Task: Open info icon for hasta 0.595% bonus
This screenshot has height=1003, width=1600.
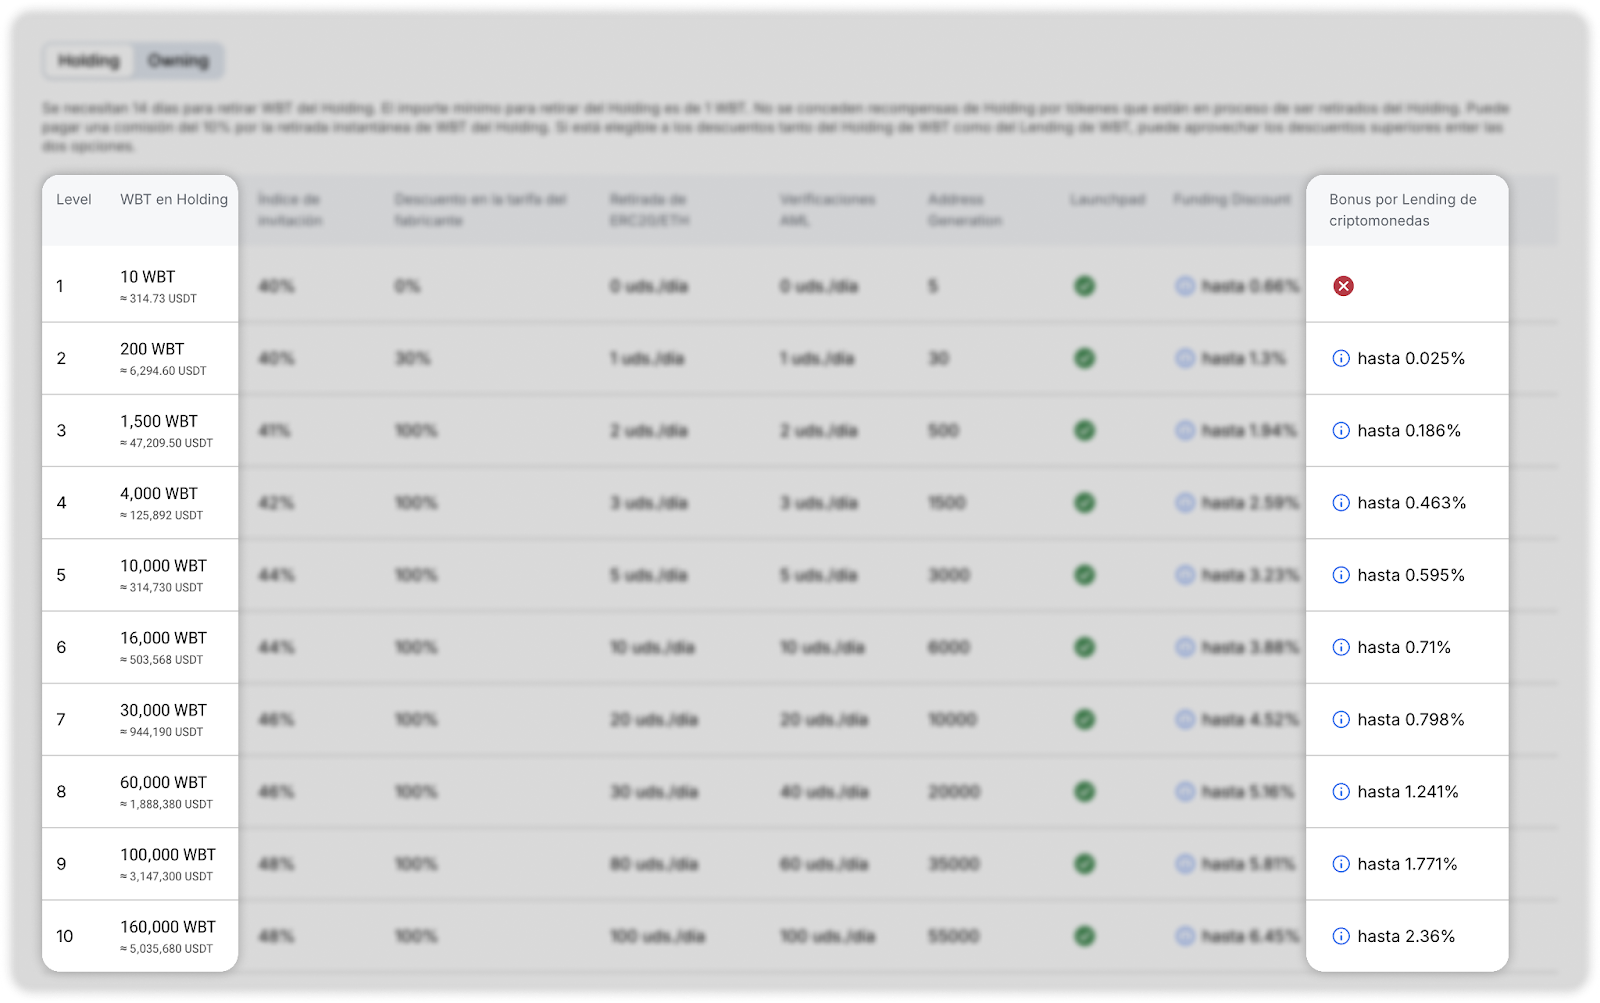Action: coord(1341,575)
